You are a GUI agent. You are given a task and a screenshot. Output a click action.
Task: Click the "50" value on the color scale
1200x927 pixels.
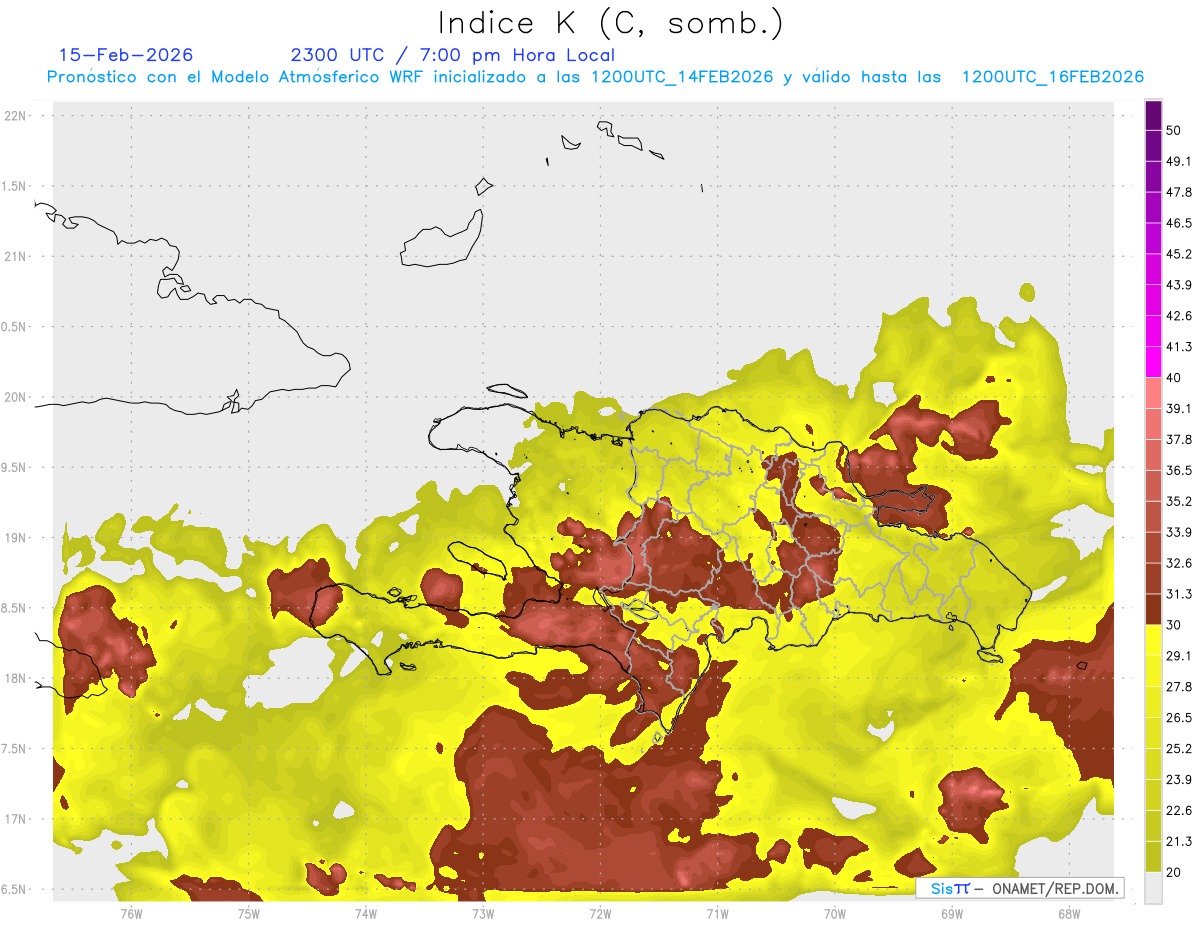(1174, 130)
